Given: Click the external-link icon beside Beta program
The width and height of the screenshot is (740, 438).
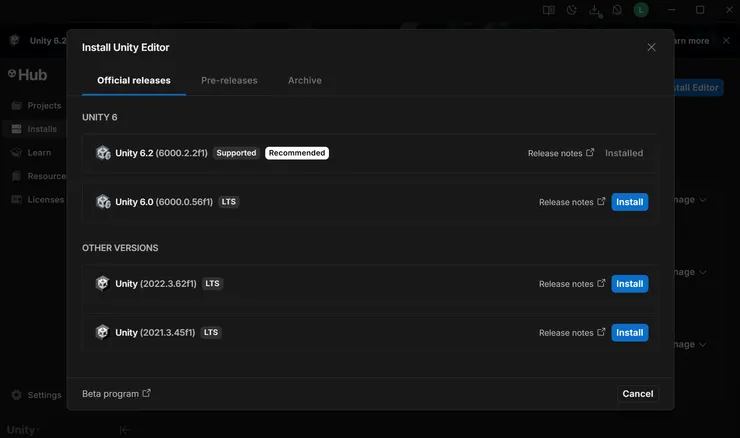Looking at the screenshot, I should (x=147, y=393).
